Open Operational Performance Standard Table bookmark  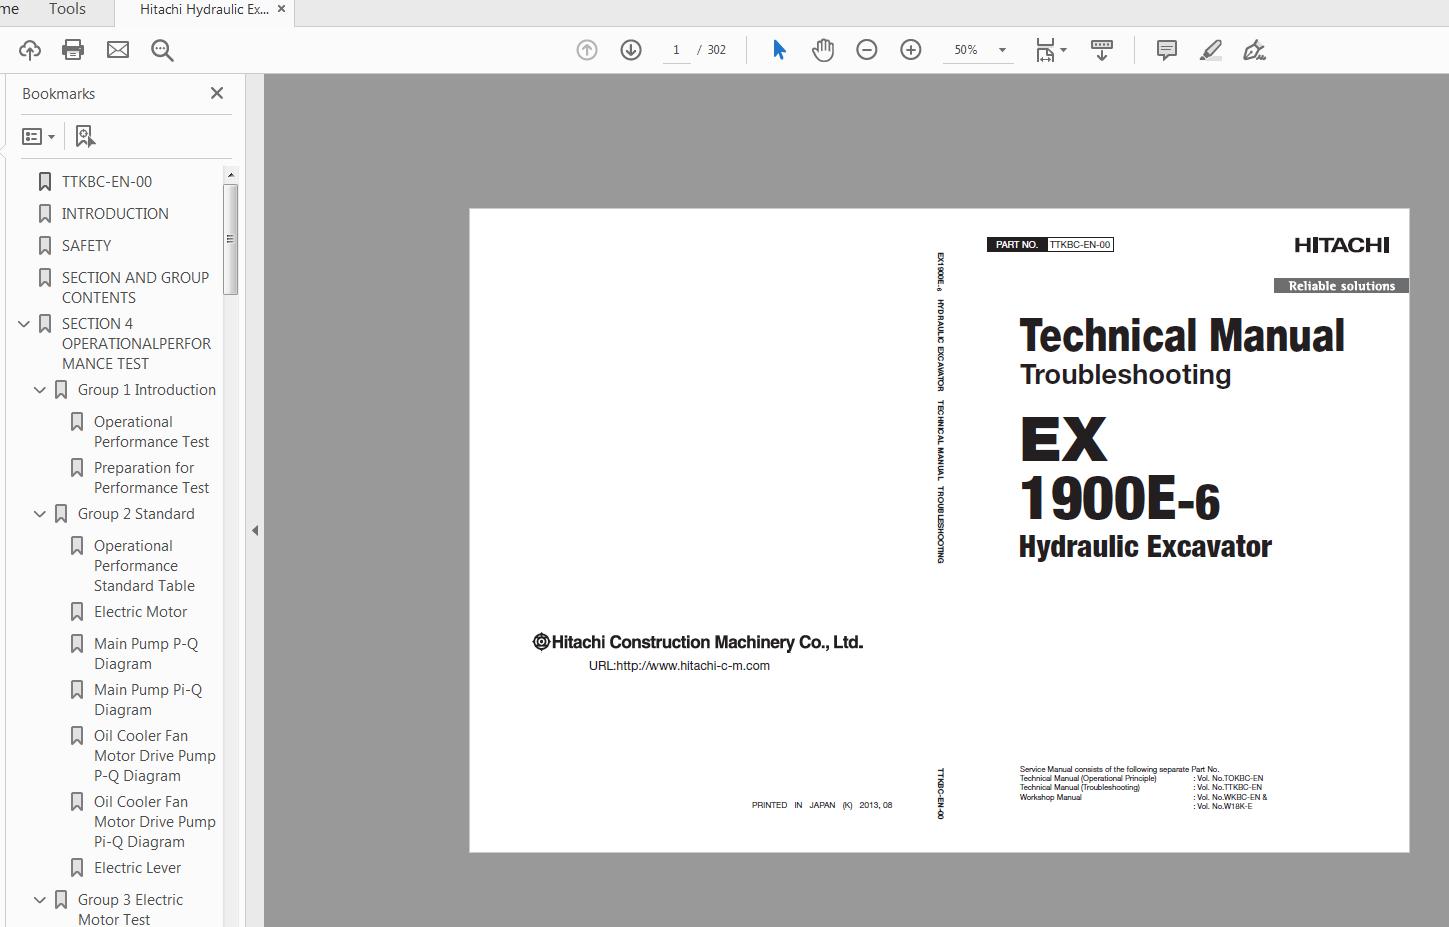144,566
